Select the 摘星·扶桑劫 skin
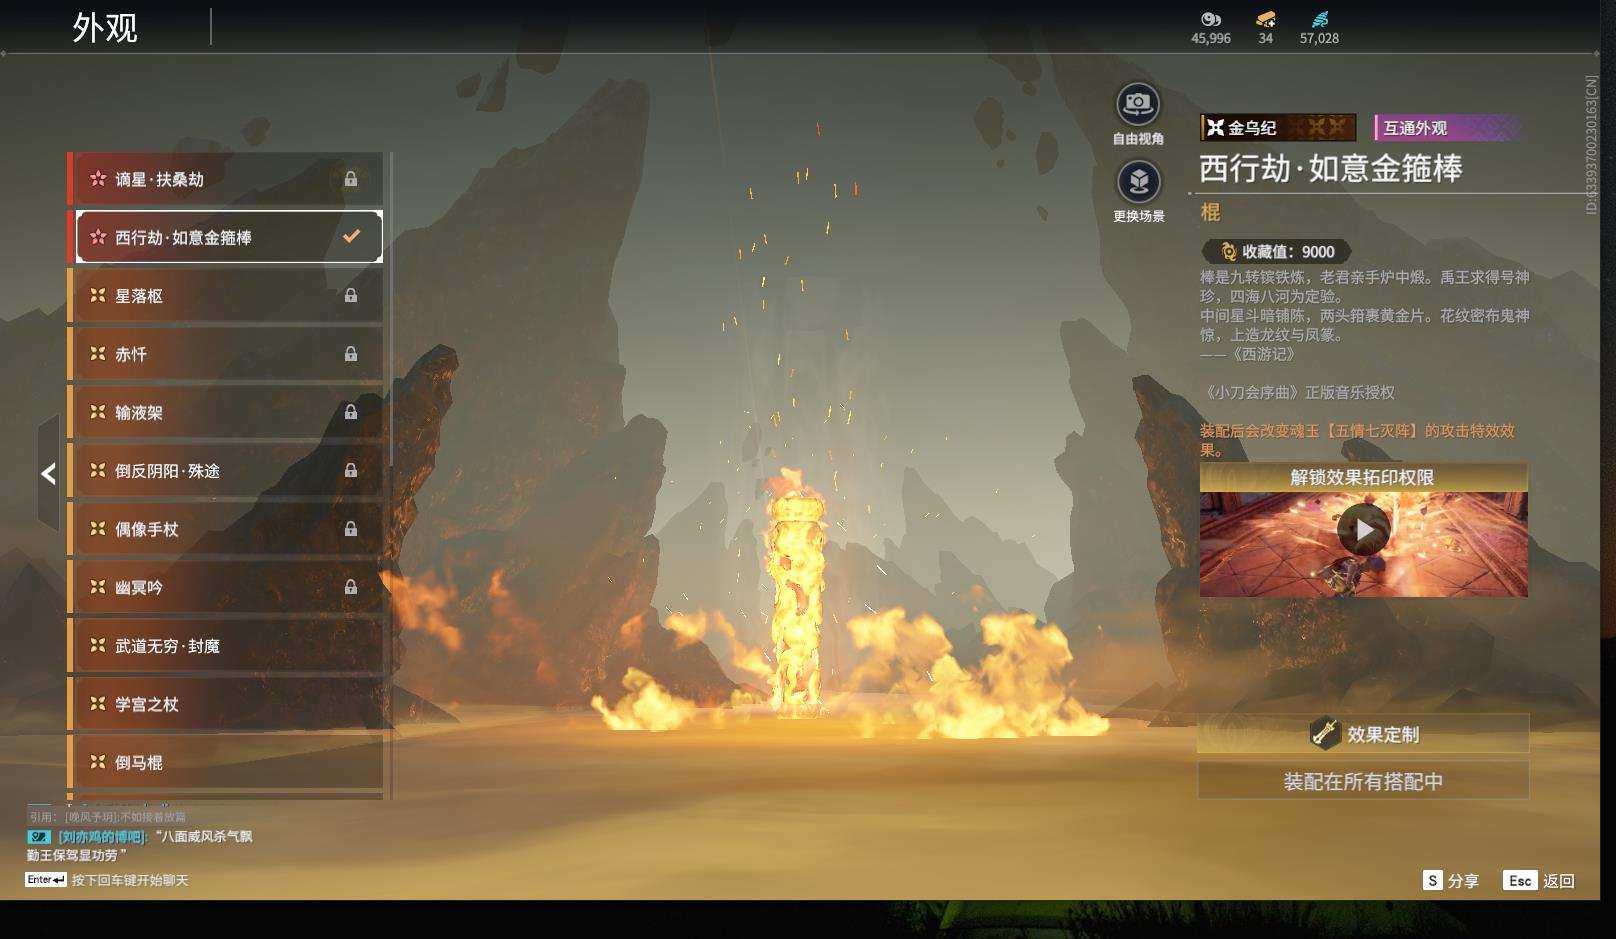 click(x=226, y=179)
